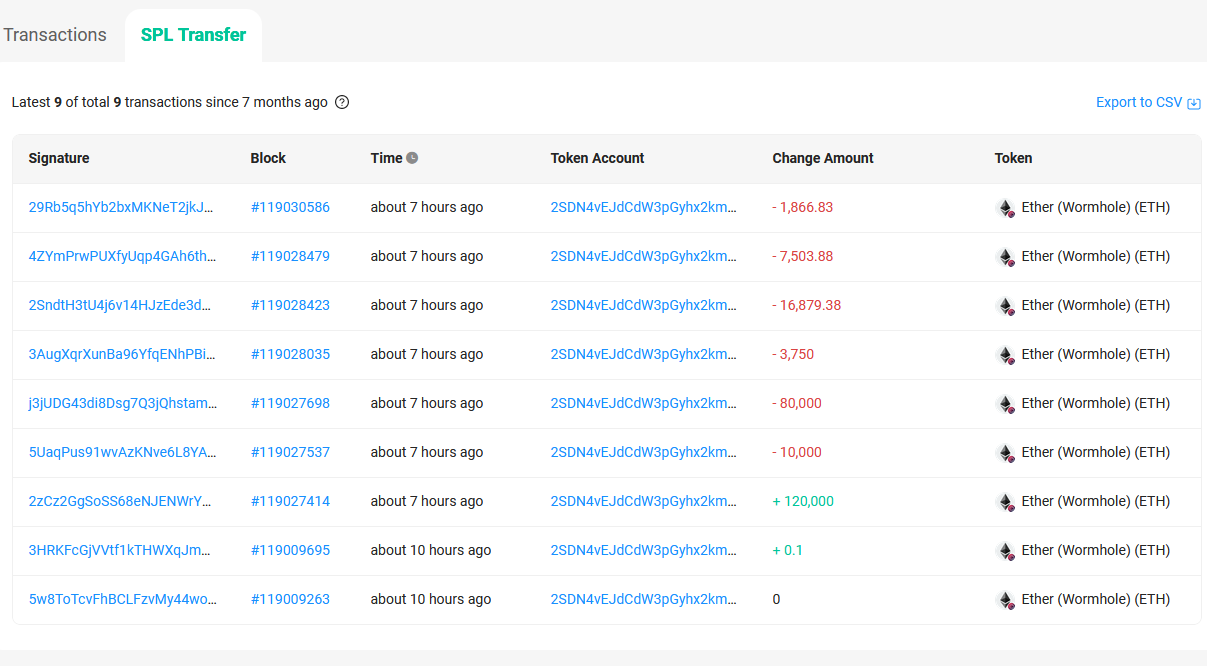
Task: Click ETH token icon in block #119009263 row
Action: click(x=1006, y=600)
